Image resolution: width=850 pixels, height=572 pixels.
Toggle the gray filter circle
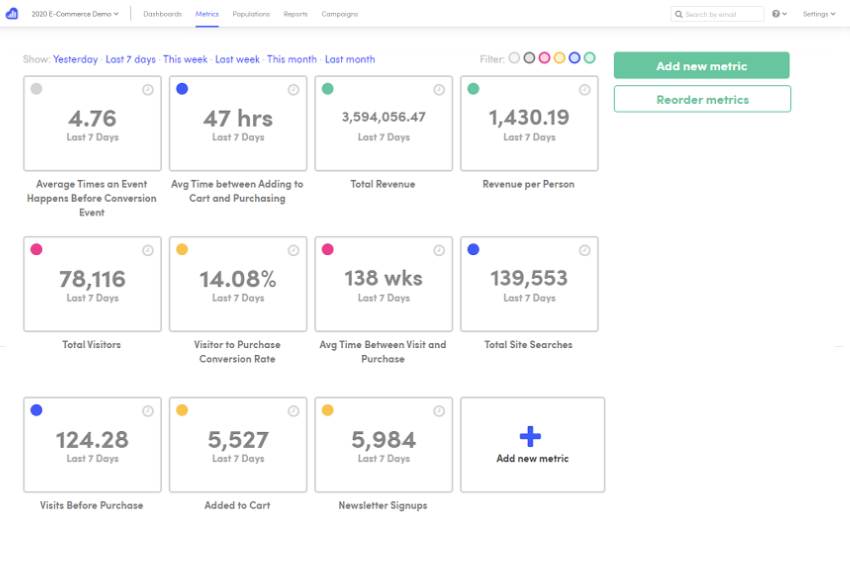pyautogui.click(x=529, y=58)
